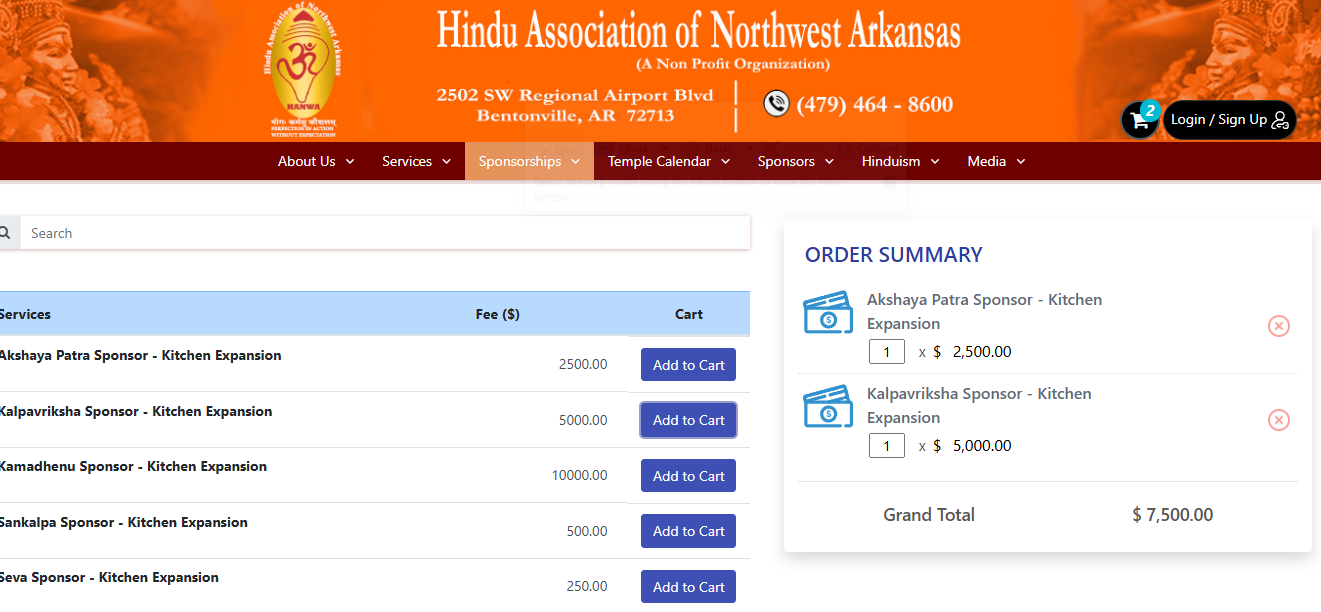Click the money icon for Akshaya Patra item
The image size is (1321, 612).
(828, 312)
